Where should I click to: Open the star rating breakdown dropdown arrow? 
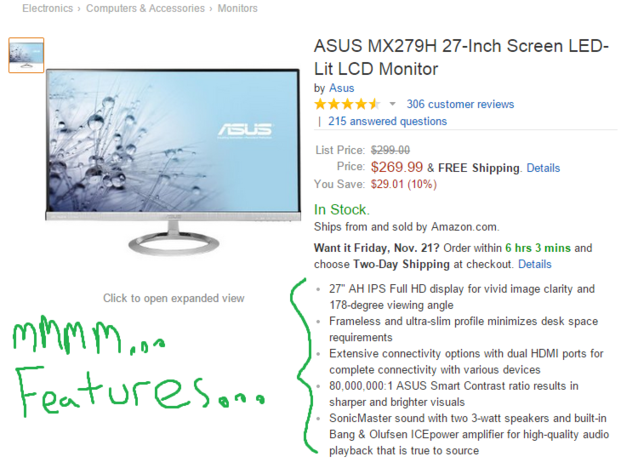point(392,104)
